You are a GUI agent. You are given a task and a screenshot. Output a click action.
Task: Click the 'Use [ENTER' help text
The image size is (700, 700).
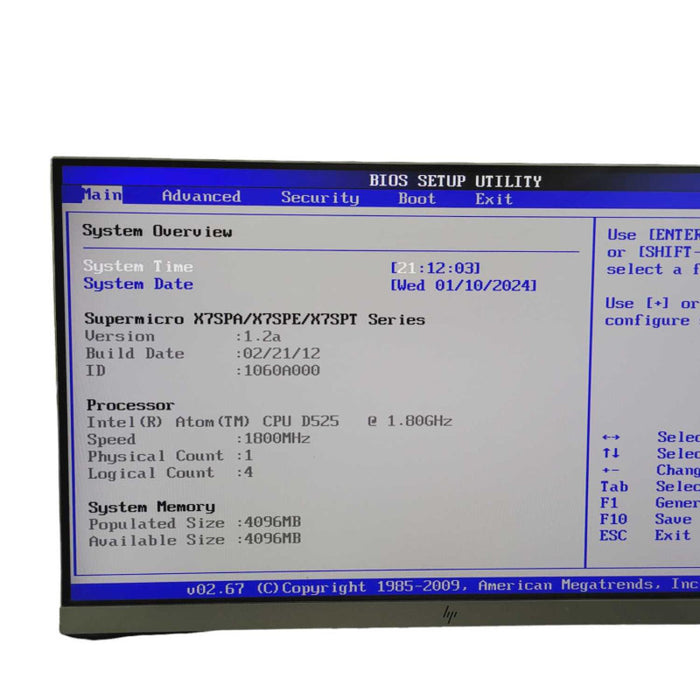click(653, 235)
